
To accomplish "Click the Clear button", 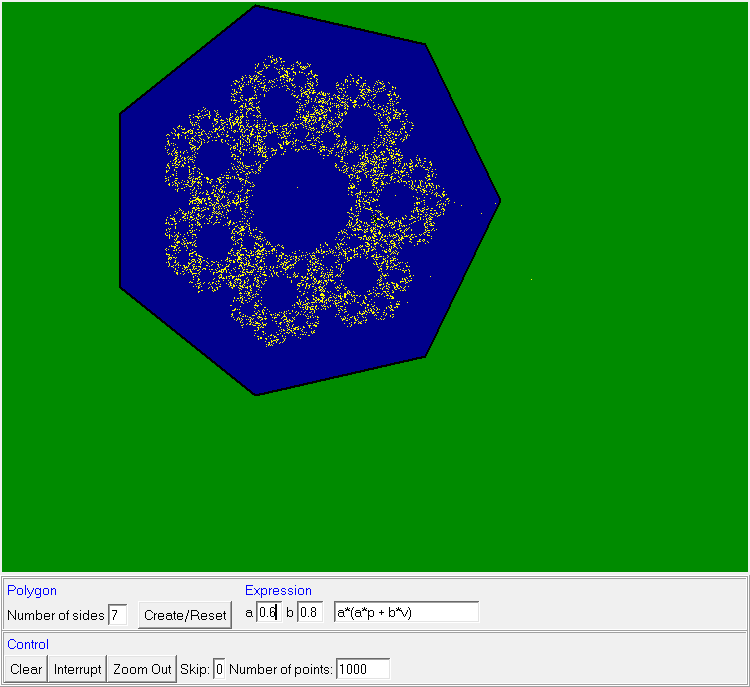I will click(x=26, y=669).
